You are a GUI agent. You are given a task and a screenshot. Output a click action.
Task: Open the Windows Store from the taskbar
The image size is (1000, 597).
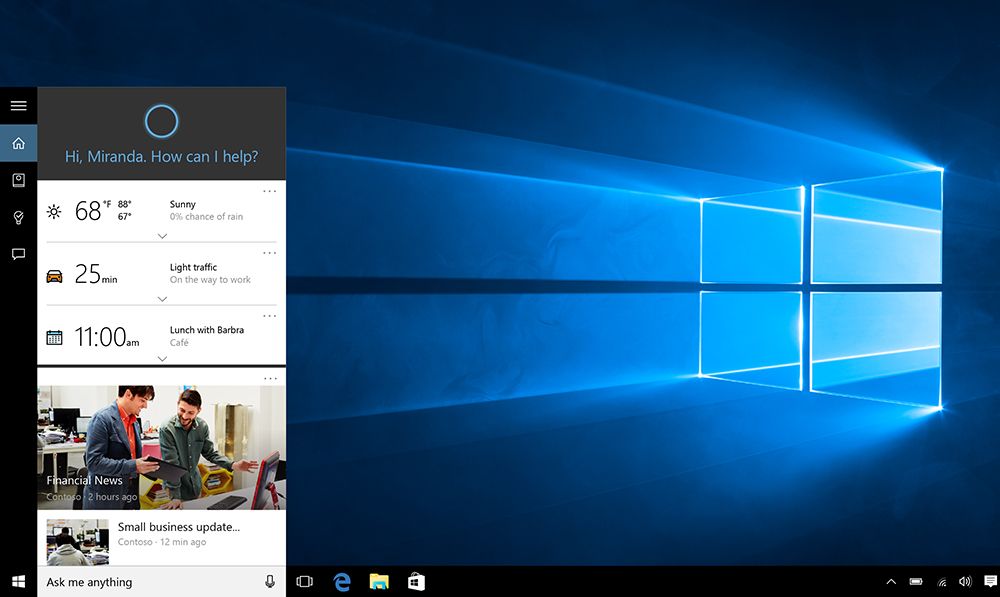coord(416,581)
